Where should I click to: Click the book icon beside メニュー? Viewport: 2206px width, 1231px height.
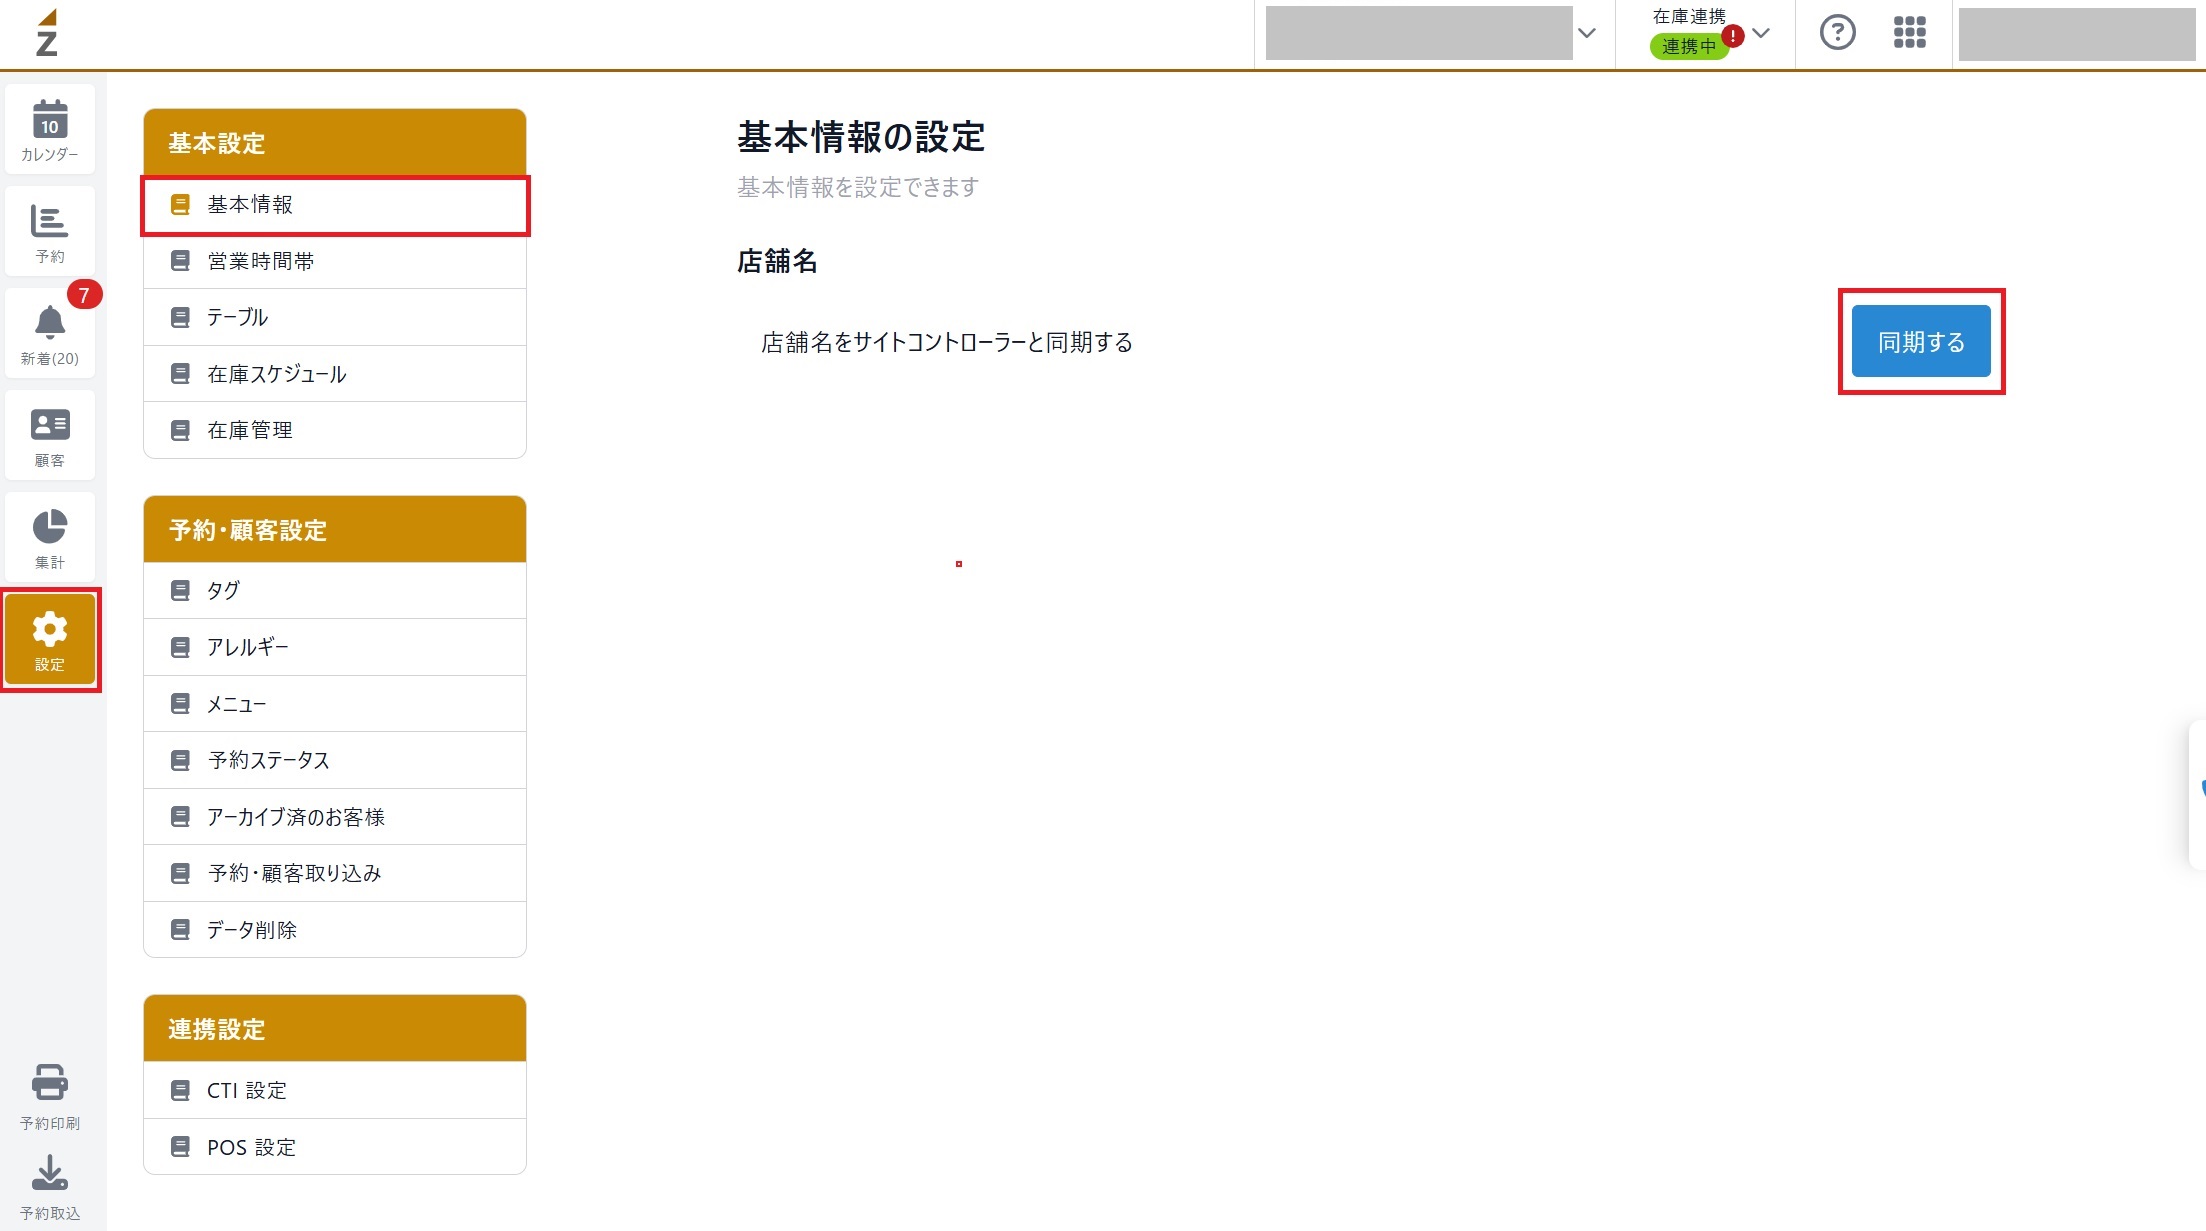click(180, 704)
